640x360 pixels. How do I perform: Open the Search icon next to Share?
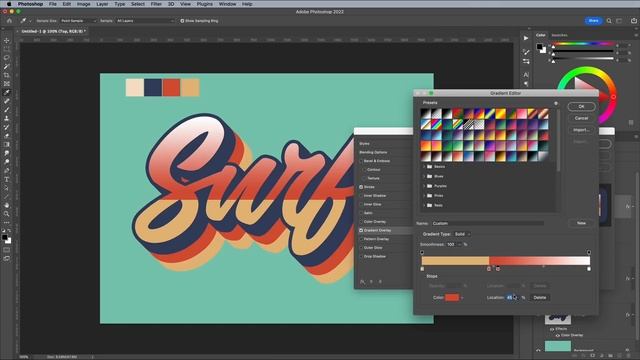point(609,21)
